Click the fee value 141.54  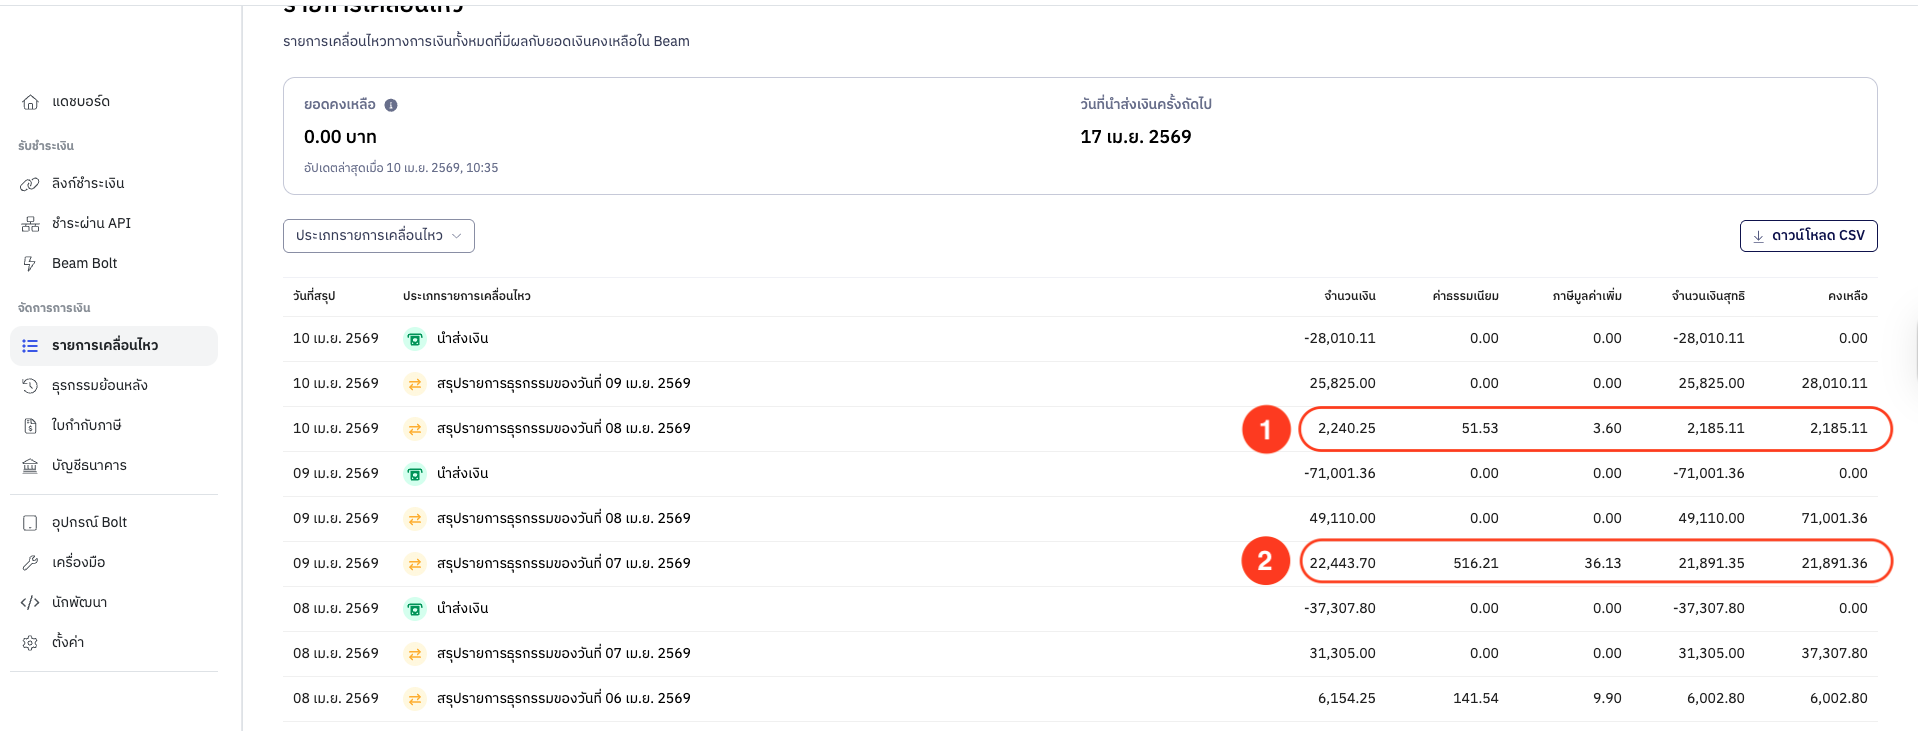click(1476, 699)
